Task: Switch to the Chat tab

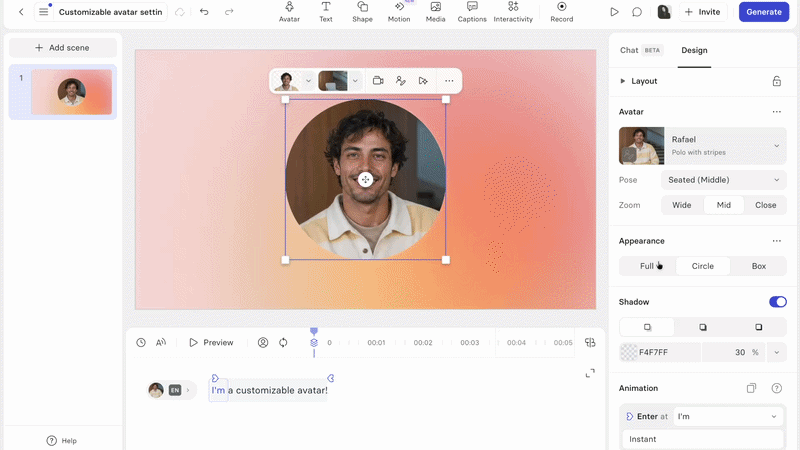Action: coord(629,50)
